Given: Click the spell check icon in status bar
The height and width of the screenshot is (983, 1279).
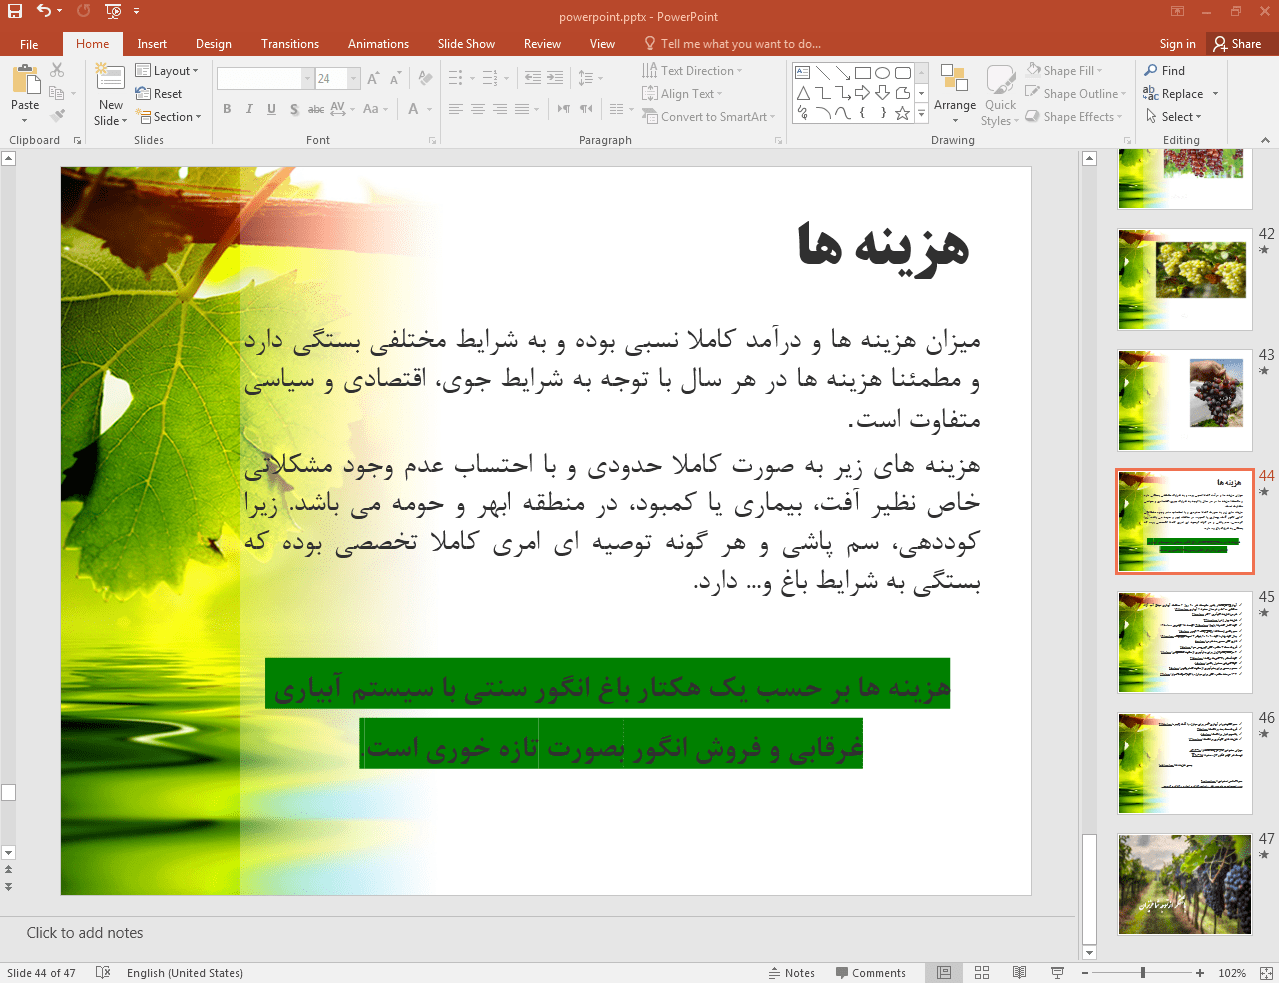Looking at the screenshot, I should 103,973.
